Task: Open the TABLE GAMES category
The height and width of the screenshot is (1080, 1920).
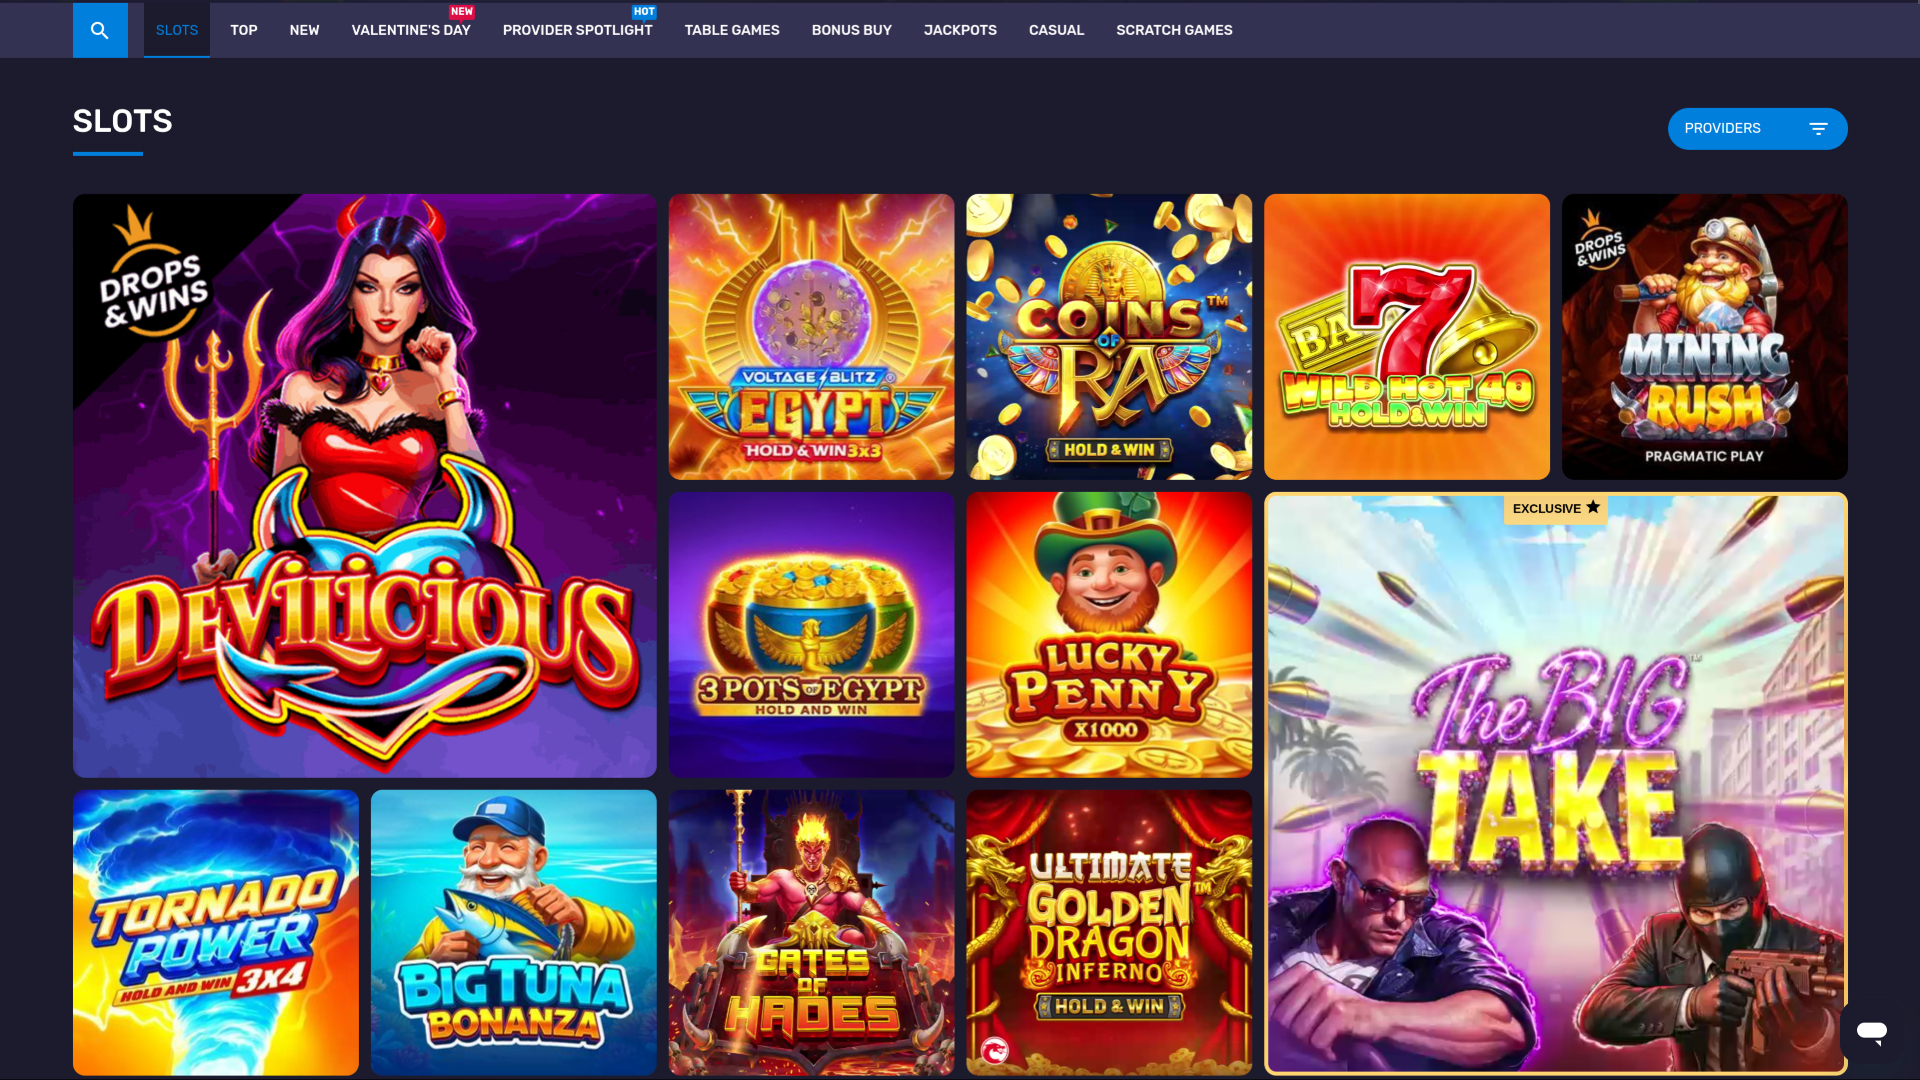Action: pyautogui.click(x=731, y=30)
